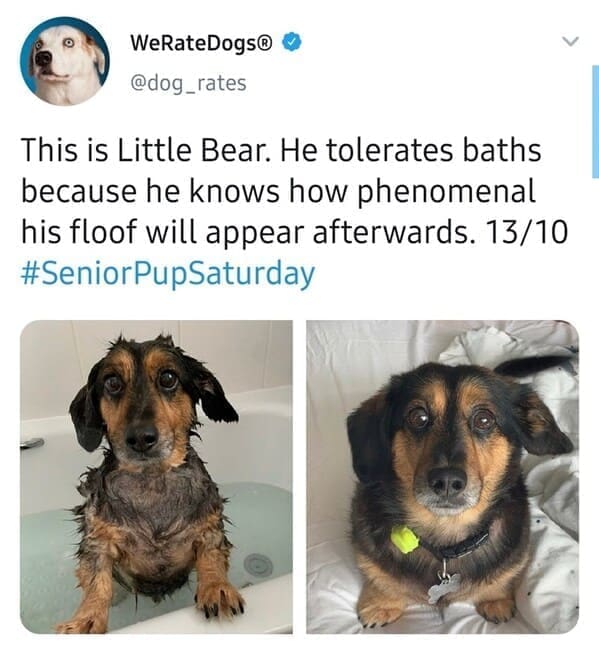Click the yellow collar tag in right photo
This screenshot has width=599, height=648.
[x=404, y=539]
